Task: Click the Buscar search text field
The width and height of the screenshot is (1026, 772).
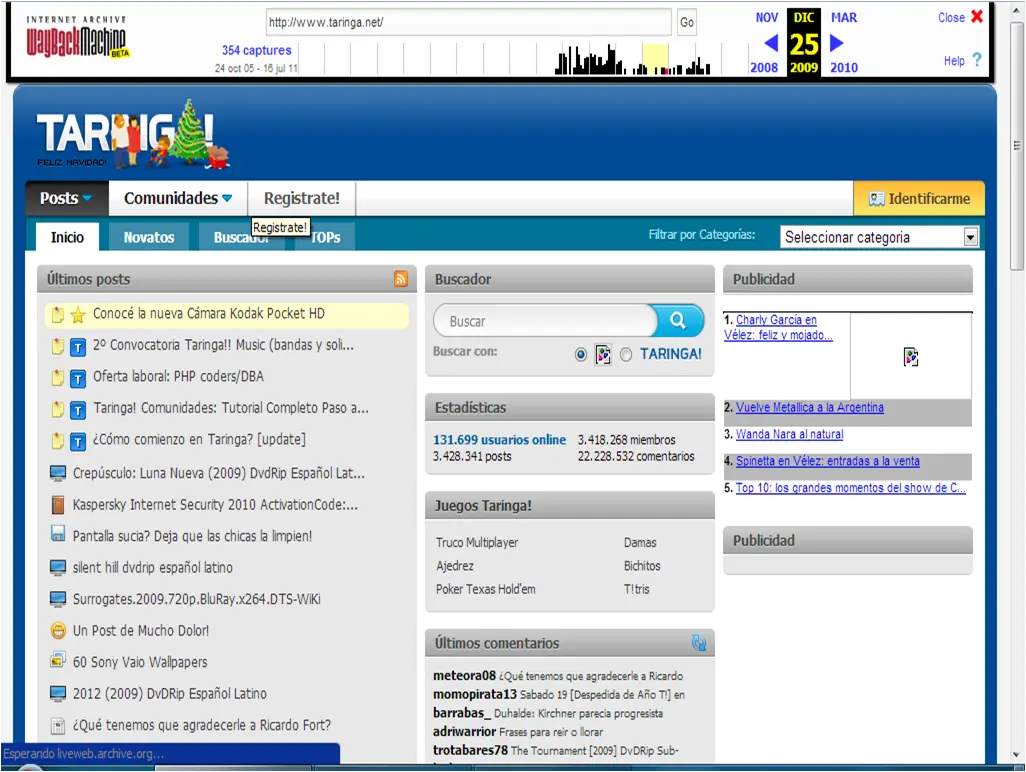Action: (x=544, y=321)
